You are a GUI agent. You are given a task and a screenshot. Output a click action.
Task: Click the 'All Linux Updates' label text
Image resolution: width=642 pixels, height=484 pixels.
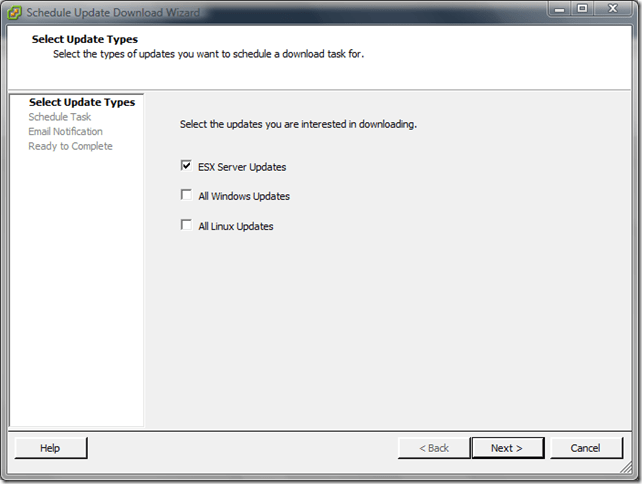[x=236, y=226]
